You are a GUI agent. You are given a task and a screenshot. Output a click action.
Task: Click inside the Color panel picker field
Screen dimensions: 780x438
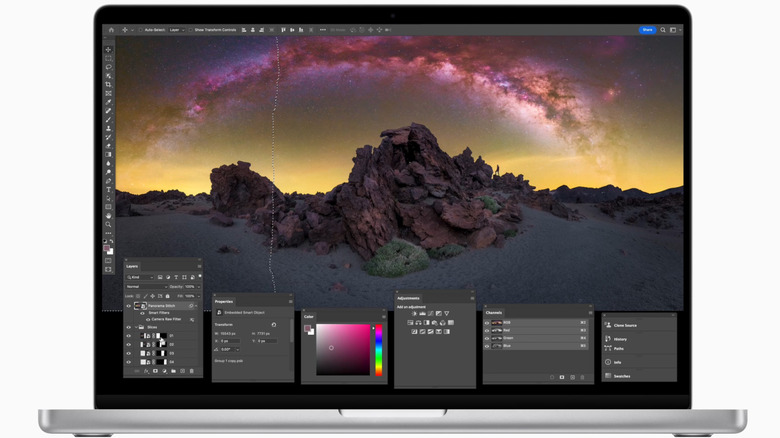tap(343, 349)
